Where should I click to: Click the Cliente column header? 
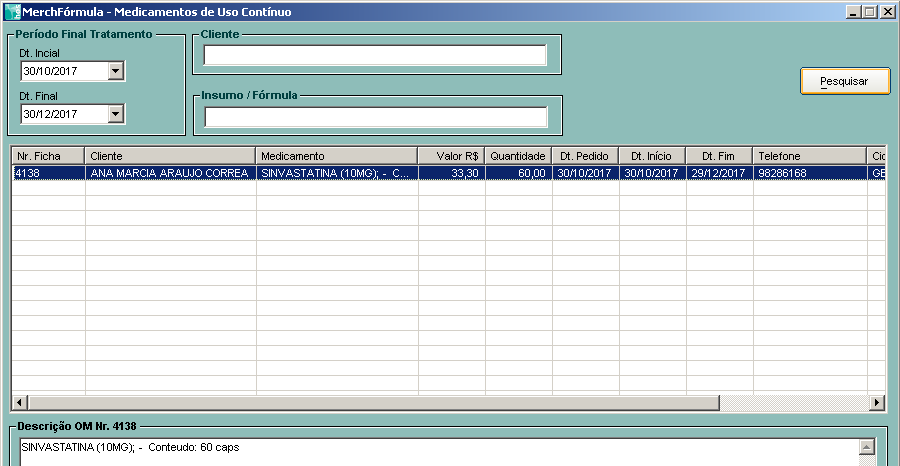pos(170,156)
